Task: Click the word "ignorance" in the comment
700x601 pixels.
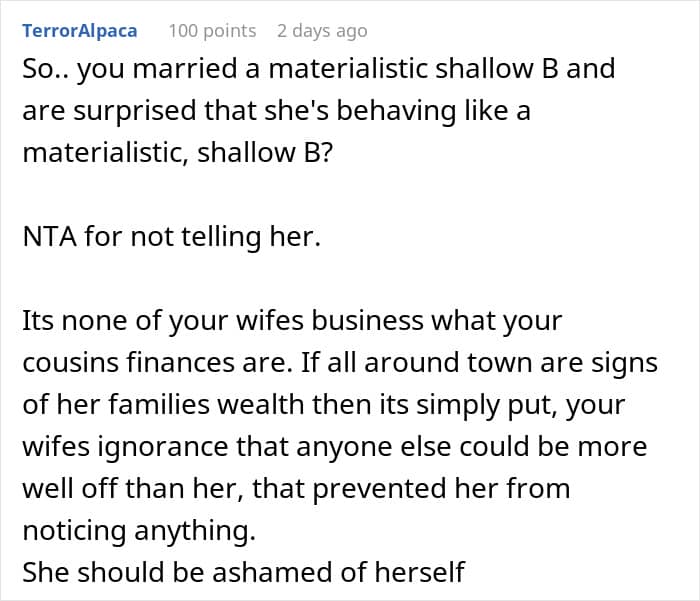Action: point(162,447)
